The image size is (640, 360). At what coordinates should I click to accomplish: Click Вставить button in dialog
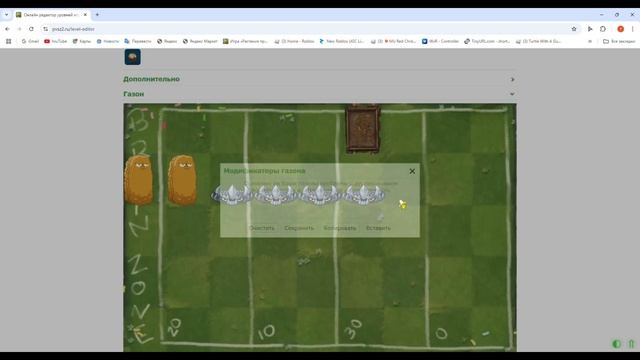(378, 228)
